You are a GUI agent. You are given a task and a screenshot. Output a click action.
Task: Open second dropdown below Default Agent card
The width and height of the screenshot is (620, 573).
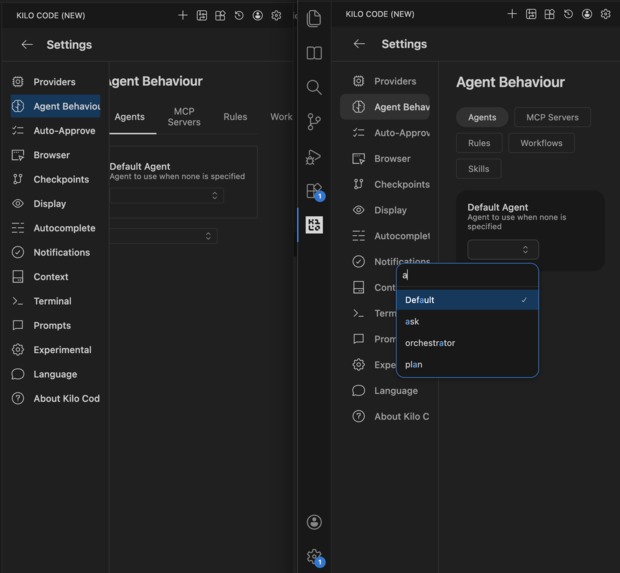163,236
